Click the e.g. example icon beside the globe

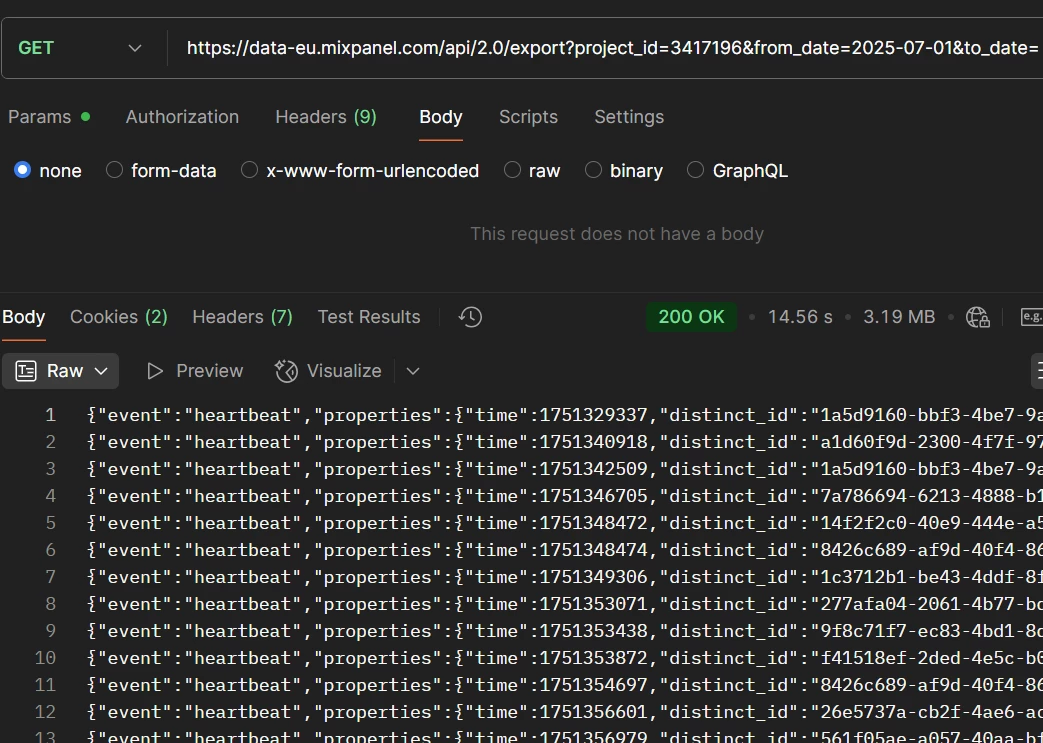coord(1032,317)
